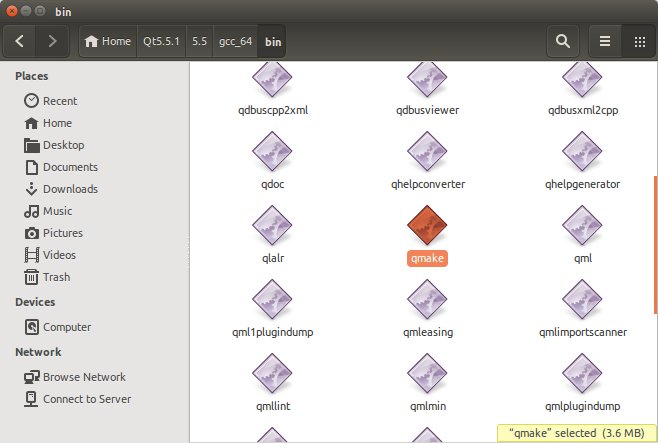Select the qlalr executable icon
658x443 pixels.
(272, 225)
